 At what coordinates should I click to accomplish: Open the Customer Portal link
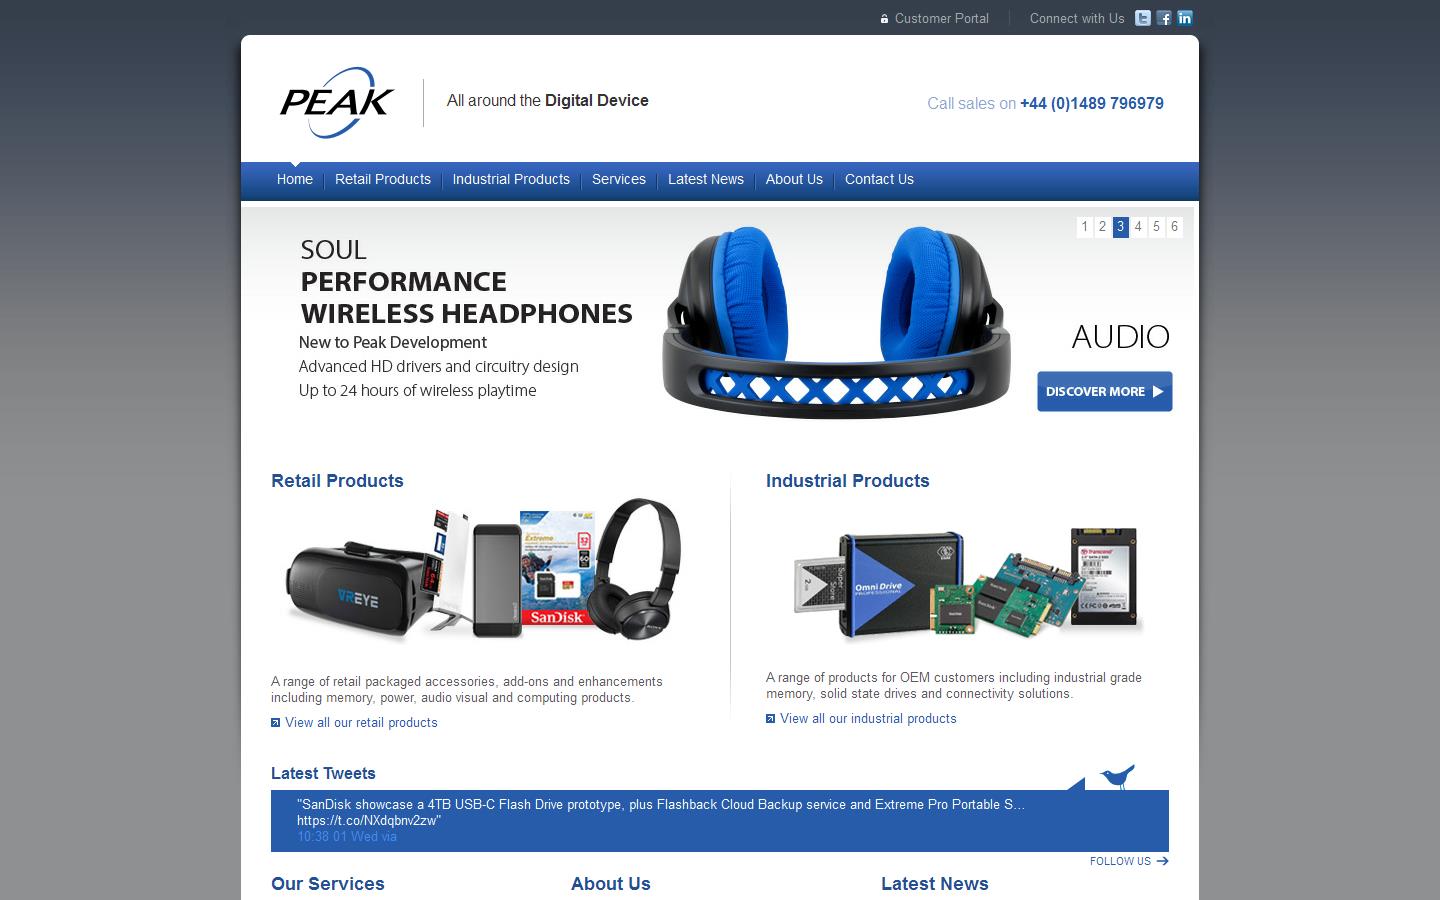(x=942, y=19)
